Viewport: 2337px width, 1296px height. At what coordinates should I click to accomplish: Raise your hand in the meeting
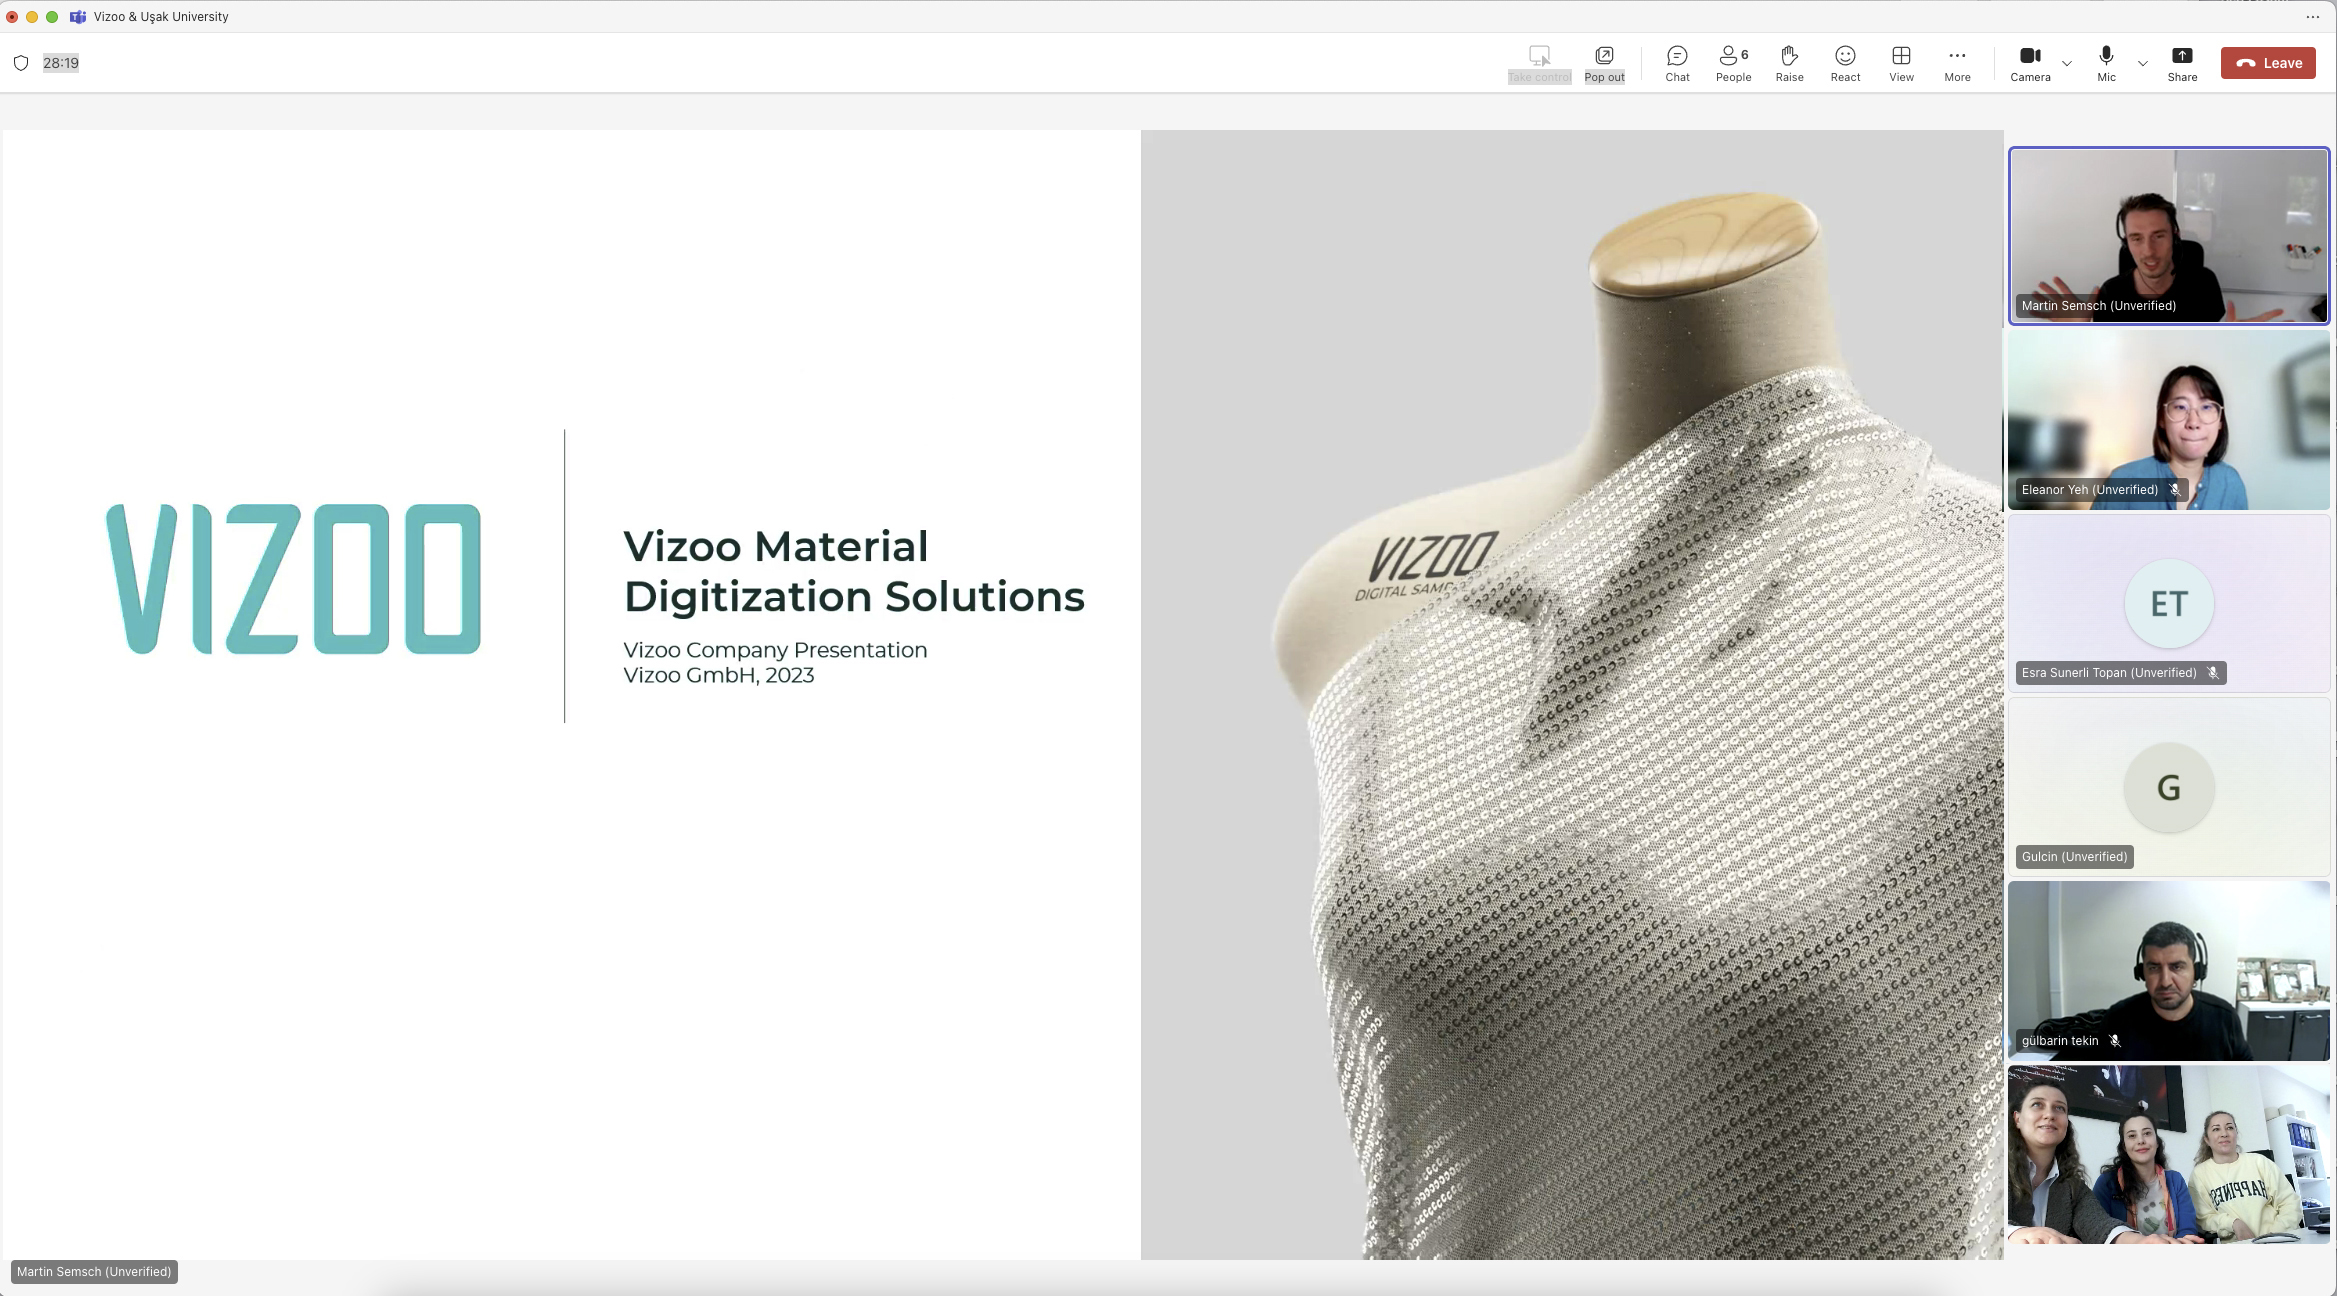tap(1789, 63)
